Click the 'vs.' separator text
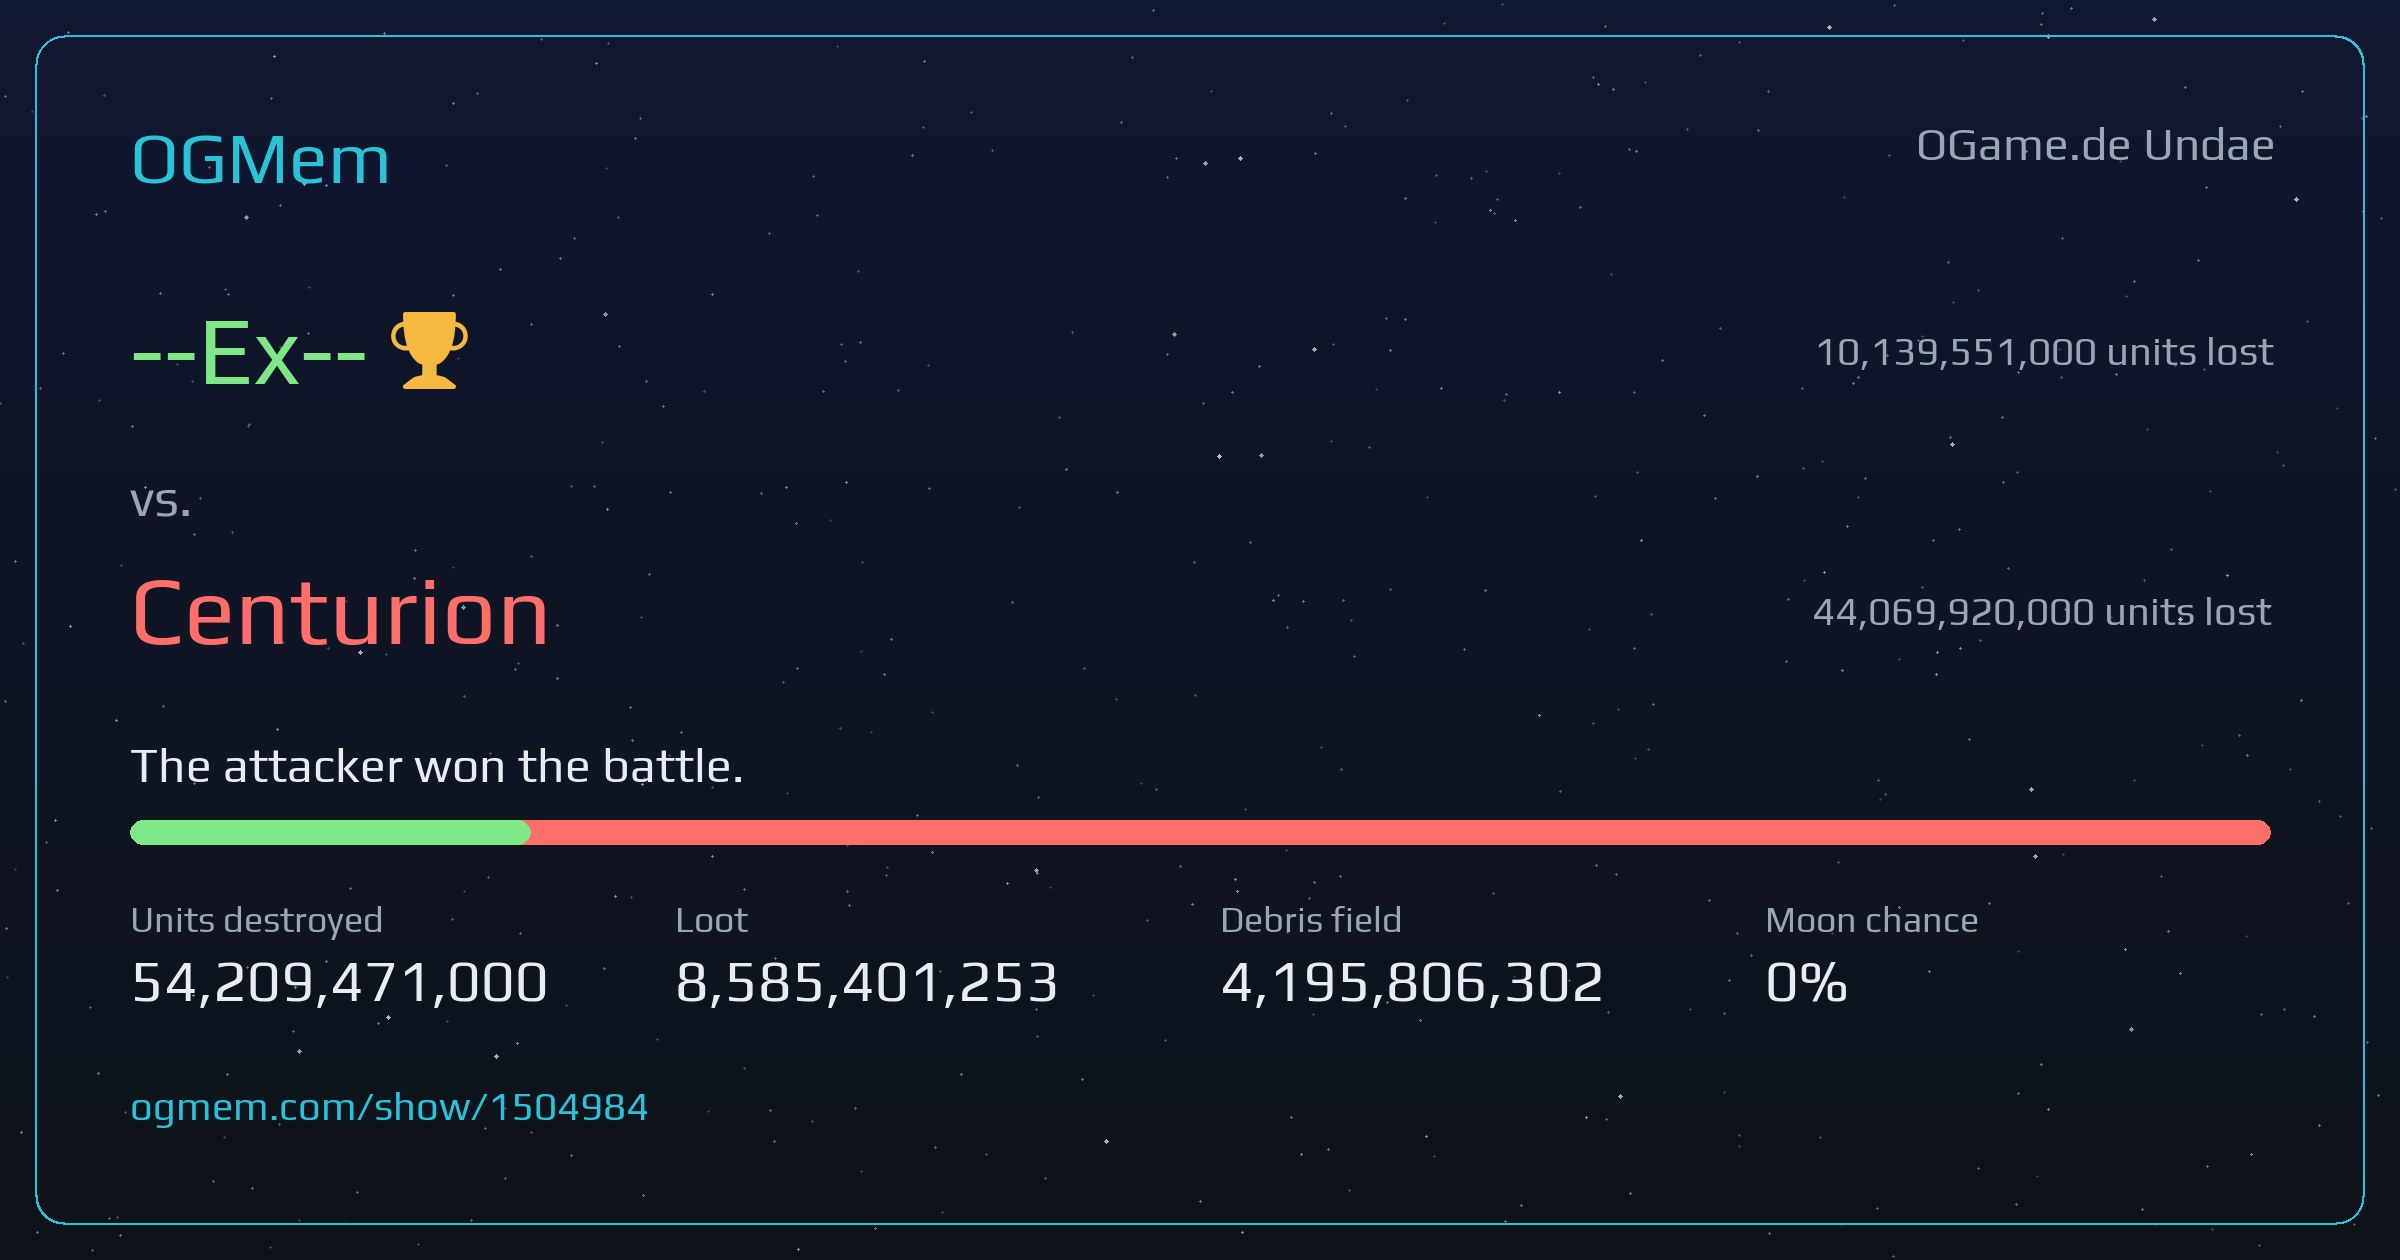 160,502
